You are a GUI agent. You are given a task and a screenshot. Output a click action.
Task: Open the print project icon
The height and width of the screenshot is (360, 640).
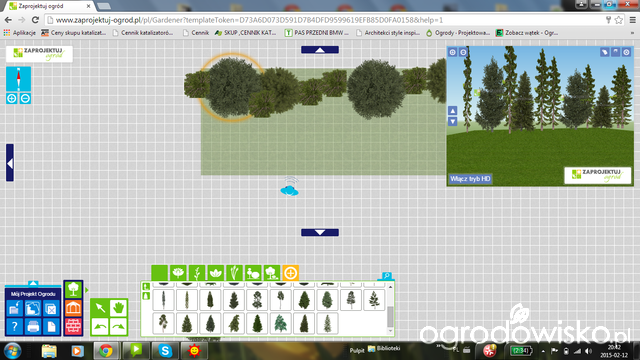click(33, 327)
